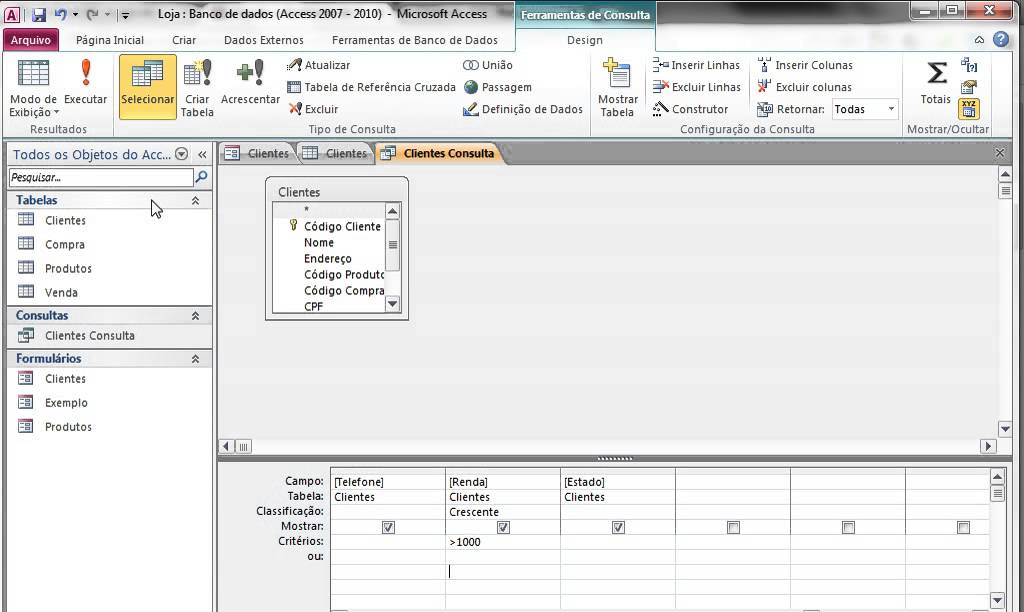The image size is (1024, 612).
Task: Uncheck Mostrar for the Estado column
Action: [x=618, y=527]
